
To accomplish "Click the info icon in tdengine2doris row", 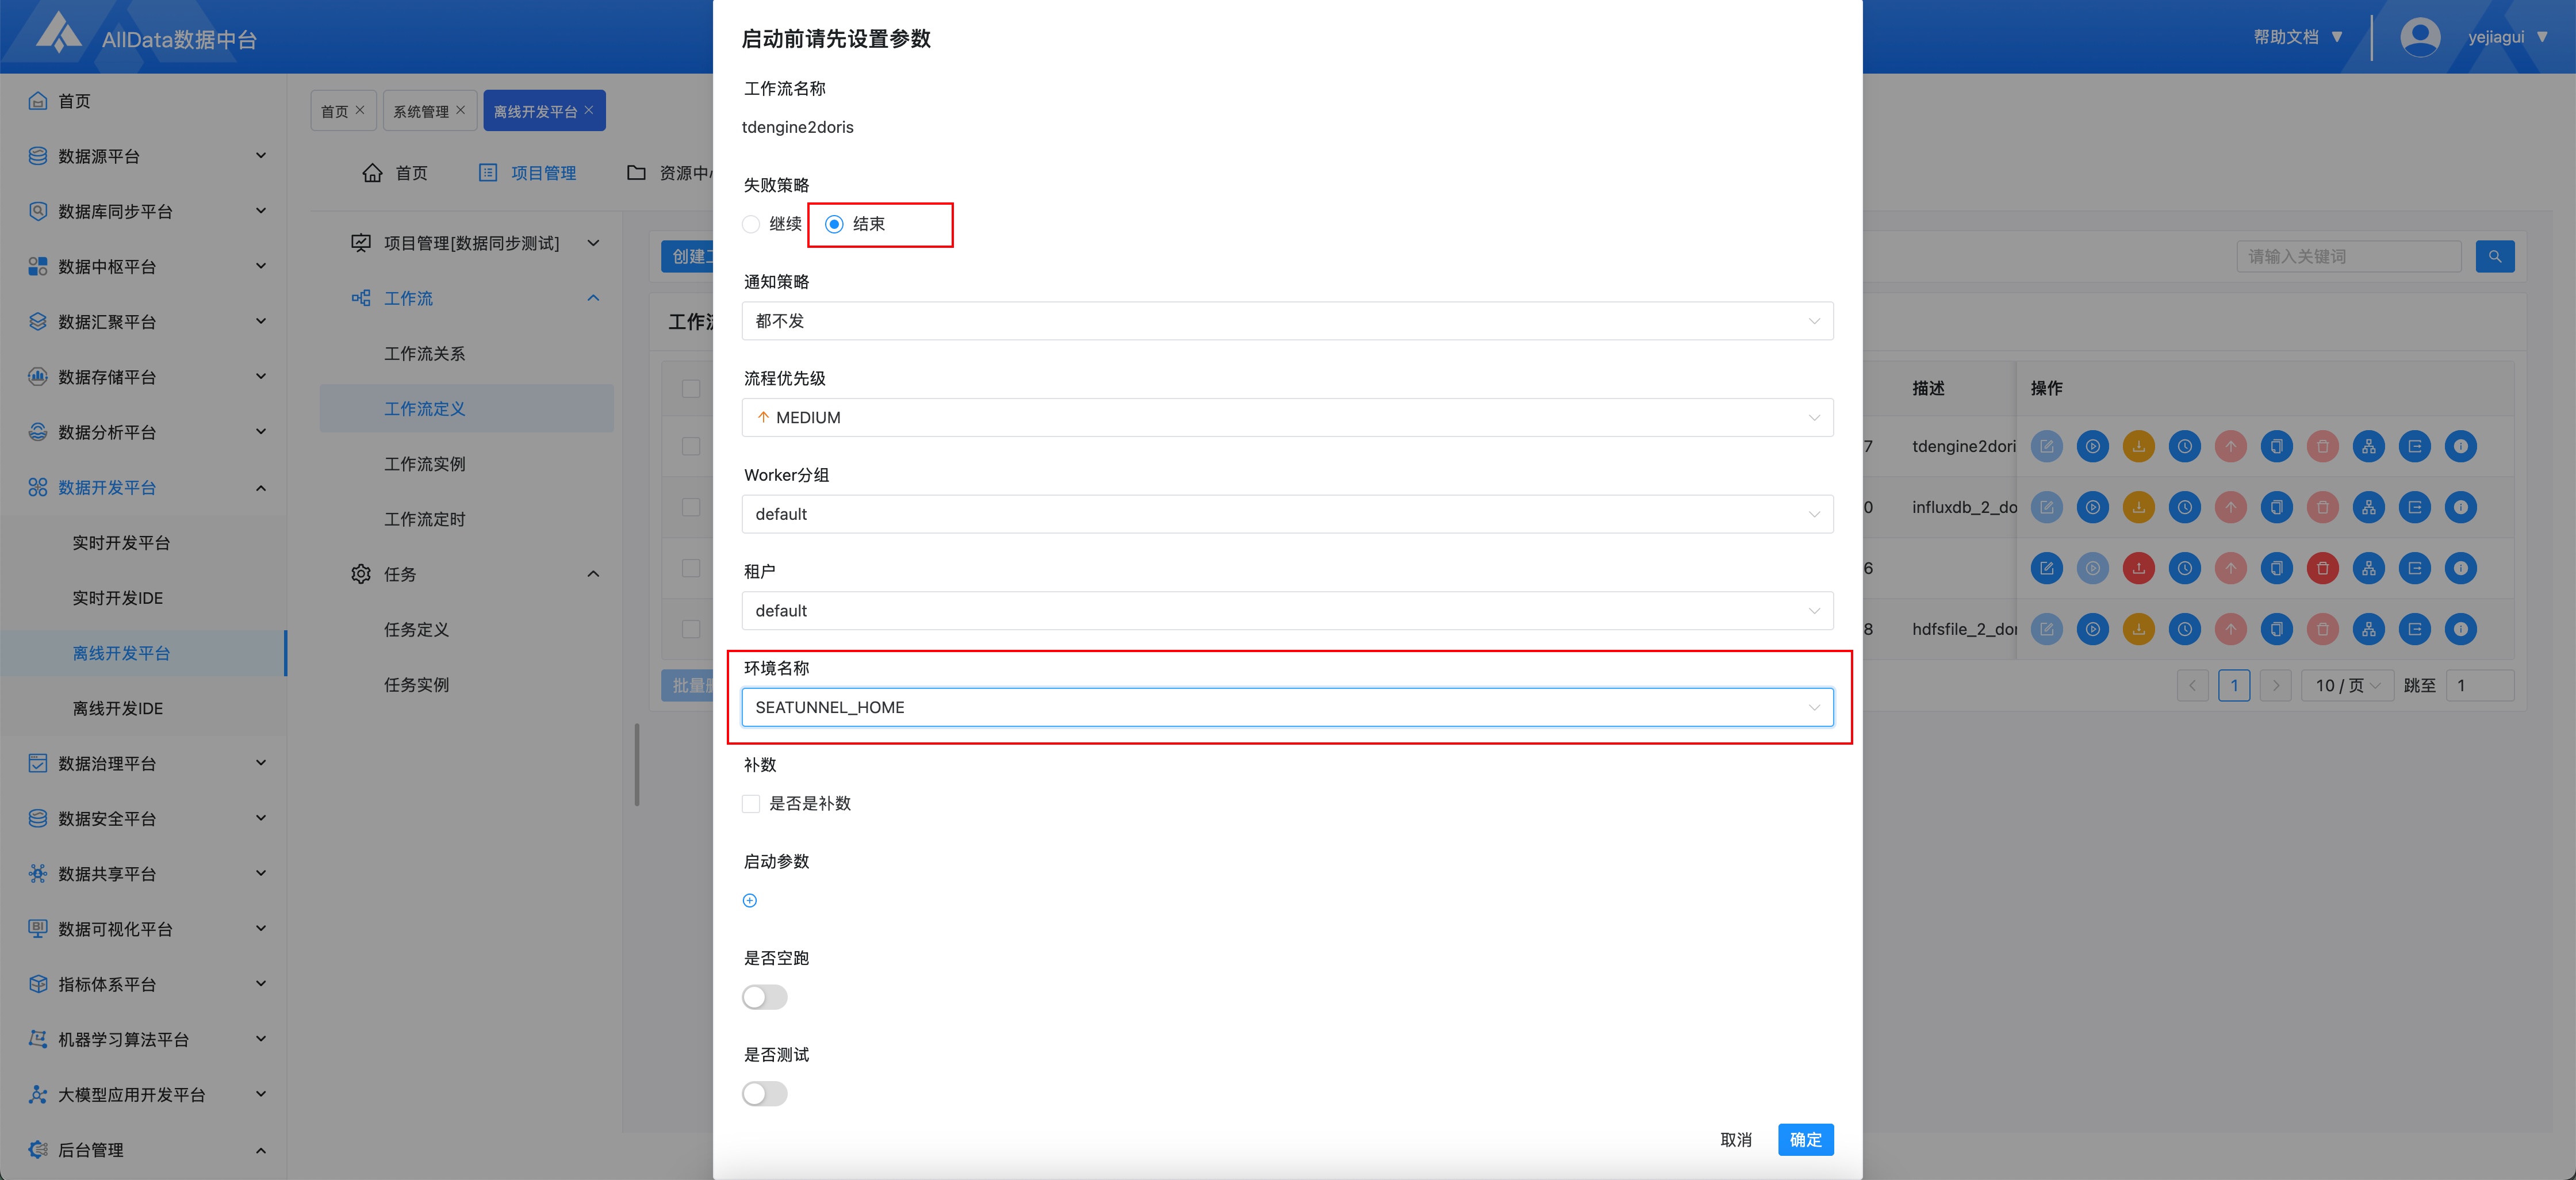I will coord(2460,446).
